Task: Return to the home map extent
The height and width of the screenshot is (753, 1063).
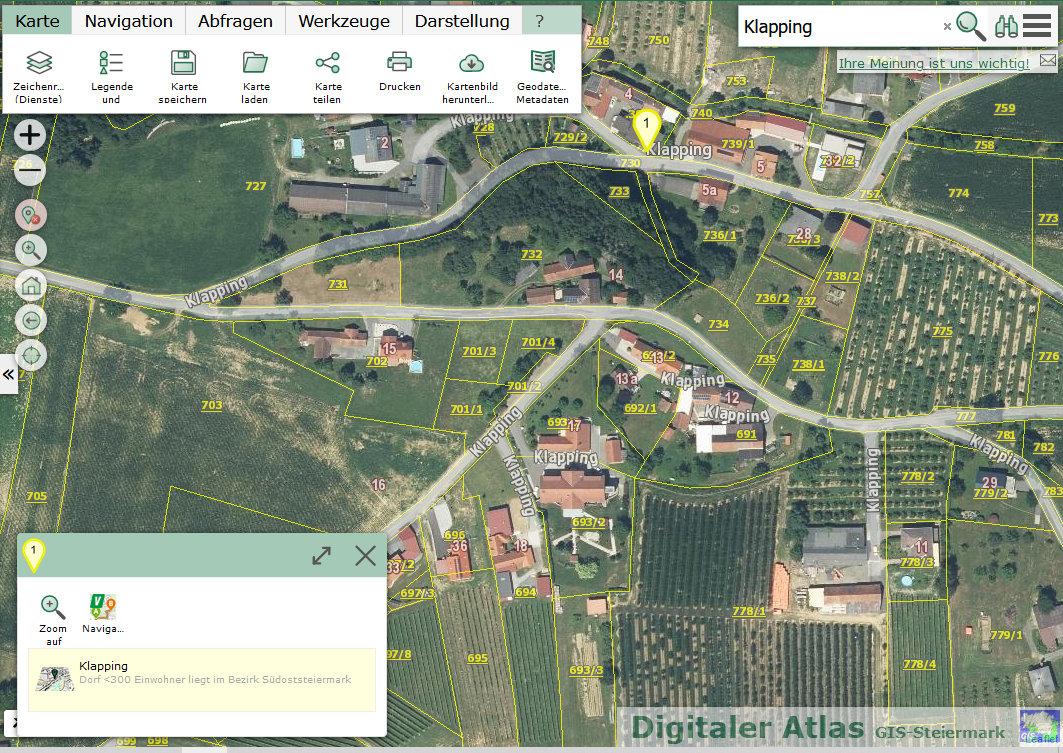Action: [31, 285]
